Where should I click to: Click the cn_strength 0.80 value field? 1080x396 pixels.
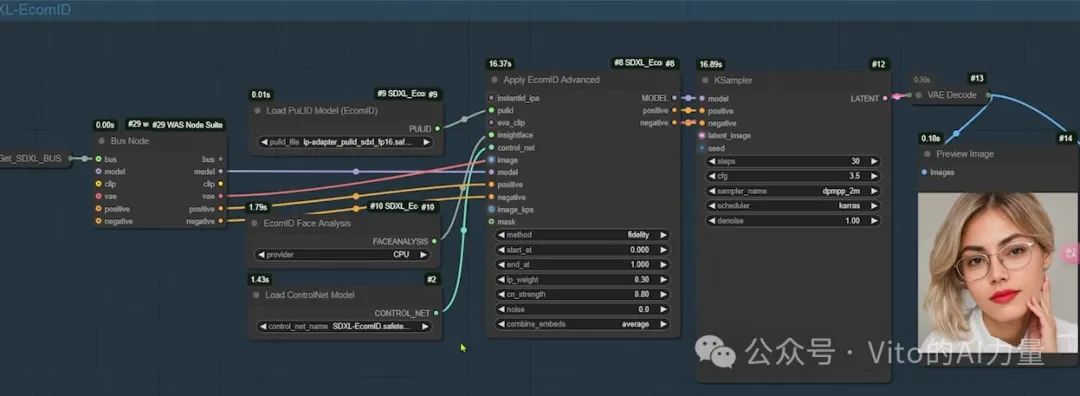coord(582,294)
